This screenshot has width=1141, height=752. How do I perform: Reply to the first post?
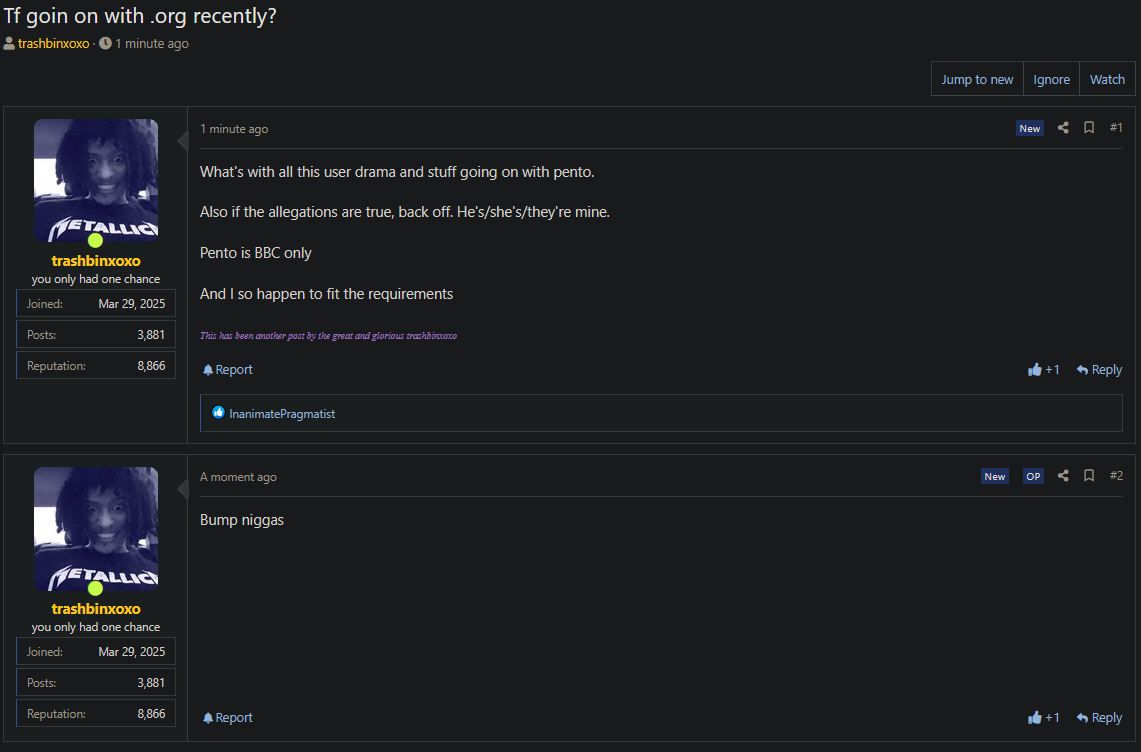(x=1099, y=369)
